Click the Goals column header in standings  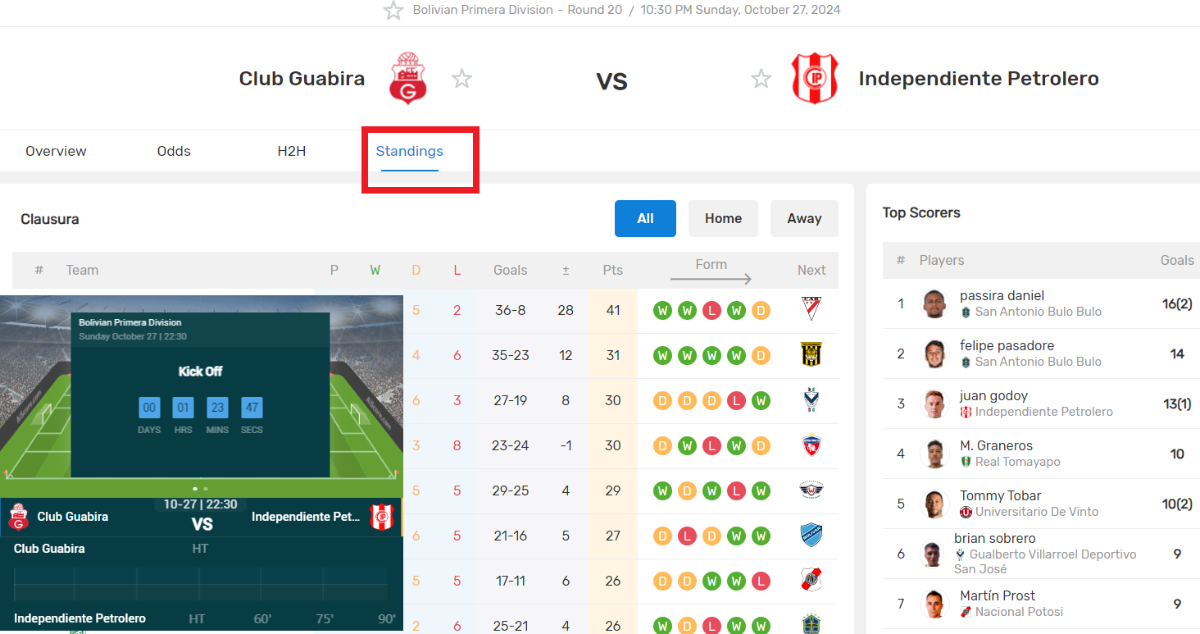[x=510, y=270]
